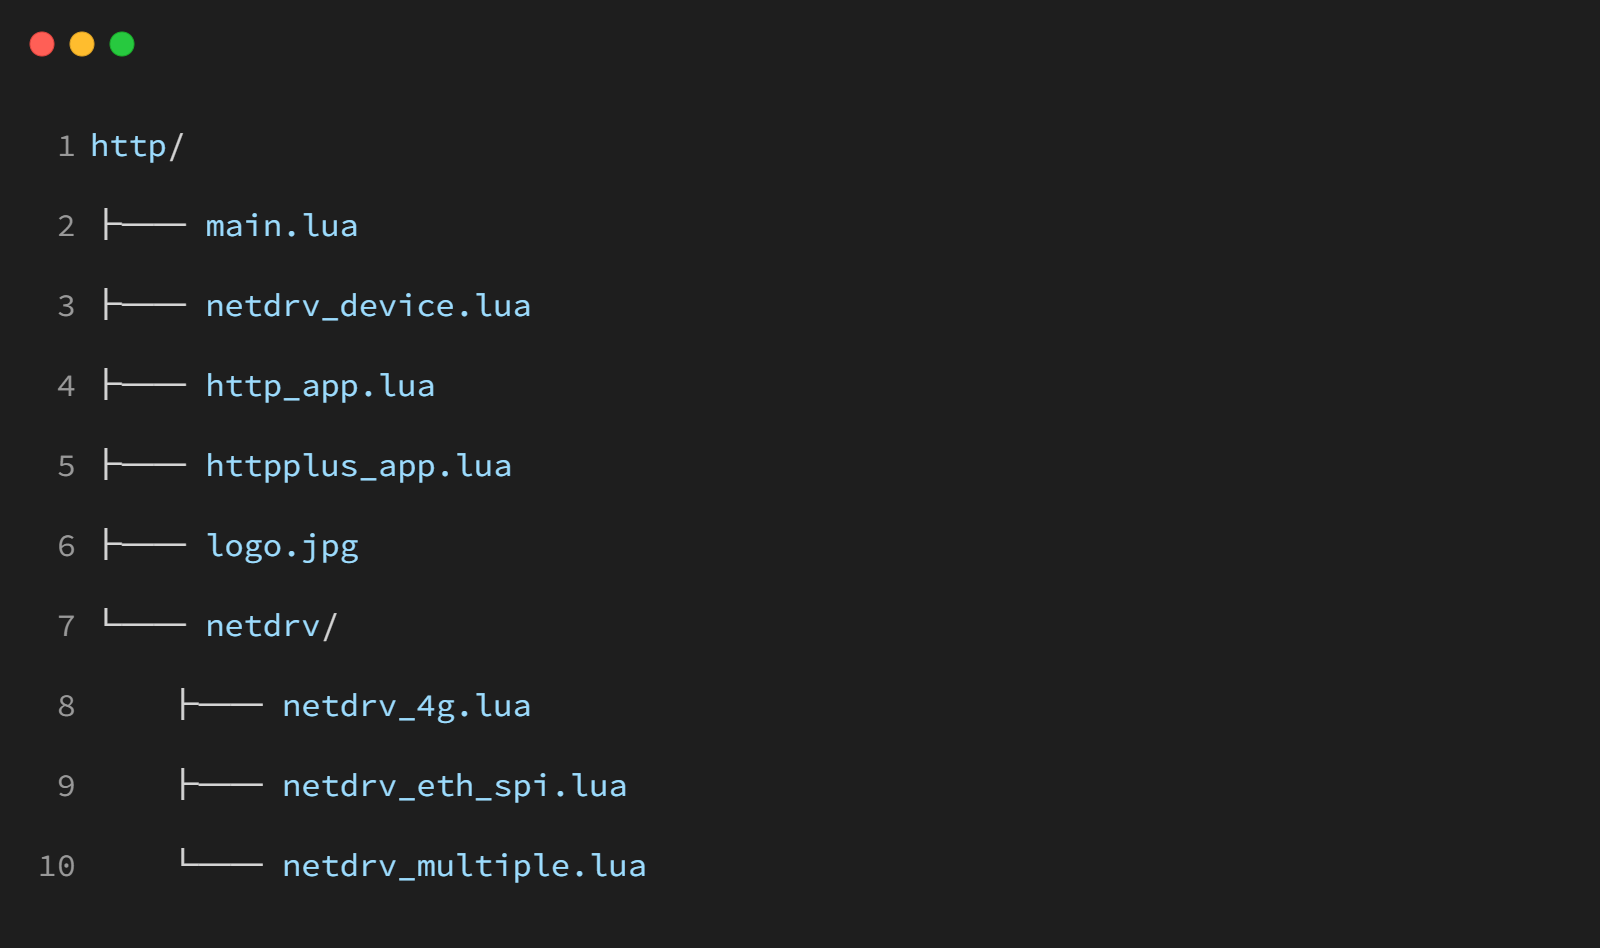Open main.lua in the tree
This screenshot has height=948, width=1600.
click(281, 226)
